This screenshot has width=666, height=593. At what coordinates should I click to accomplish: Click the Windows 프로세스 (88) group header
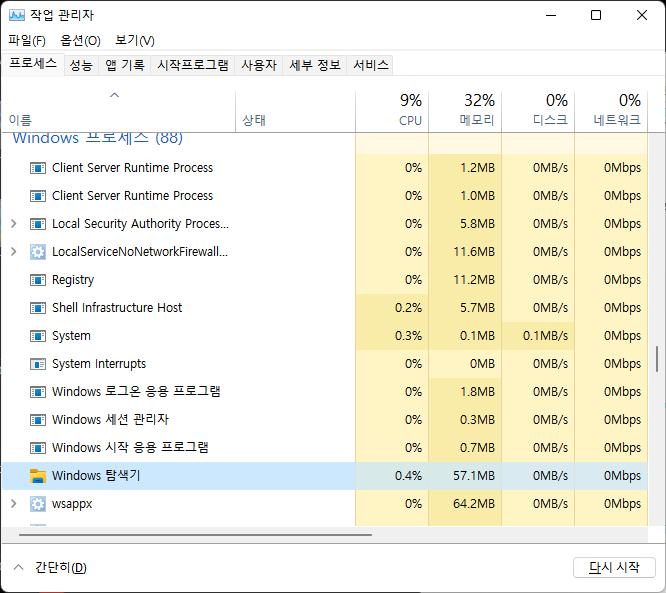coord(97,138)
